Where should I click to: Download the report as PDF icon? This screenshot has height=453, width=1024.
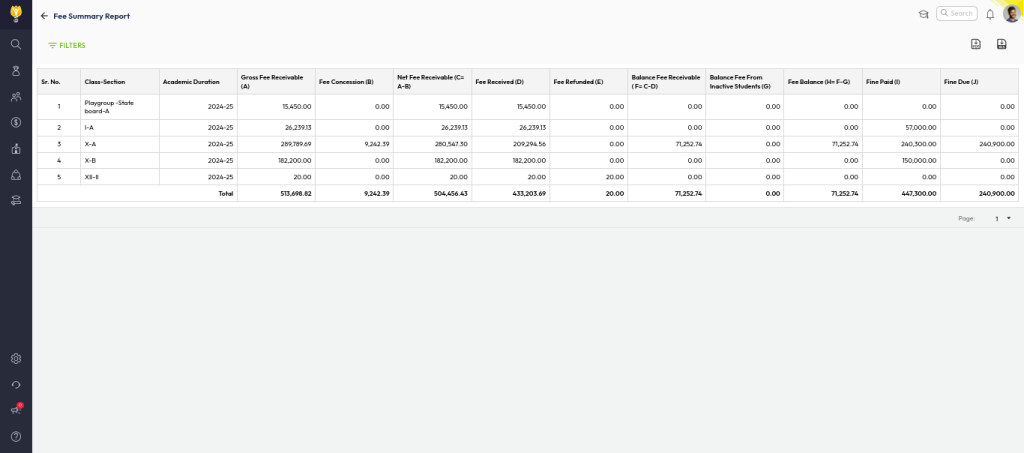click(976, 44)
